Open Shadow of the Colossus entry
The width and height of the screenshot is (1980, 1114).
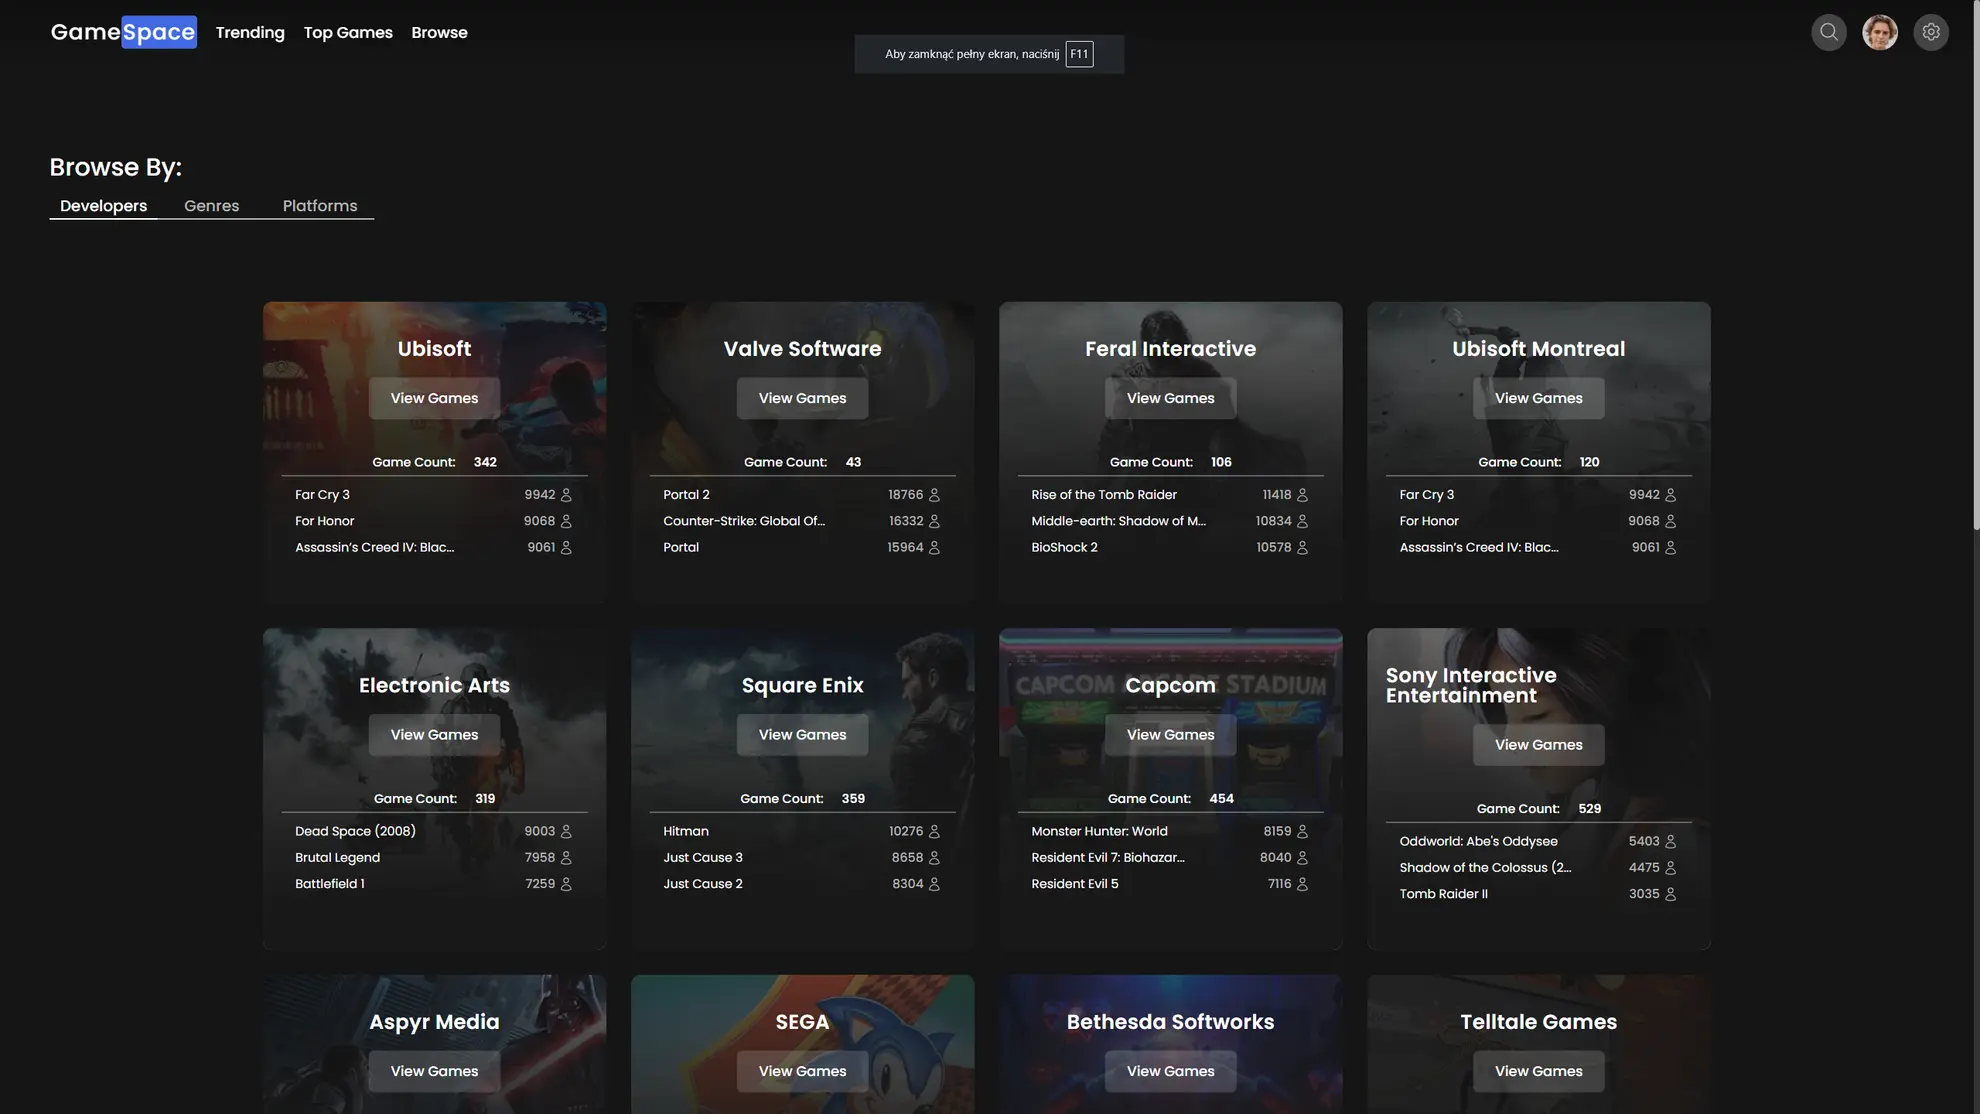[x=1485, y=868]
